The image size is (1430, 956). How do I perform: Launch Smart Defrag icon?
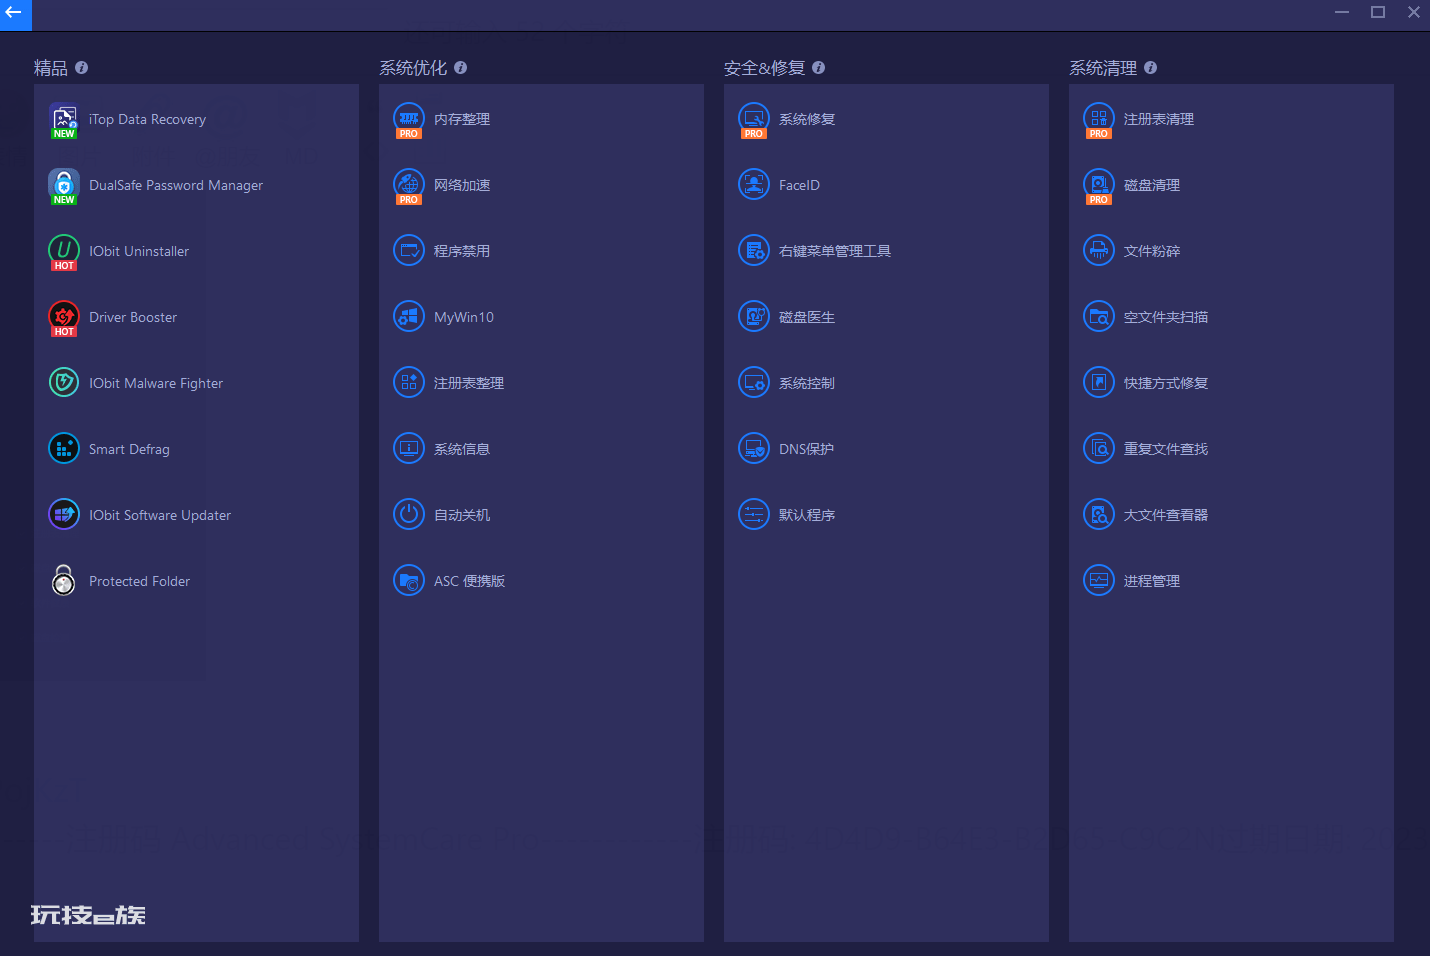pyautogui.click(x=64, y=449)
